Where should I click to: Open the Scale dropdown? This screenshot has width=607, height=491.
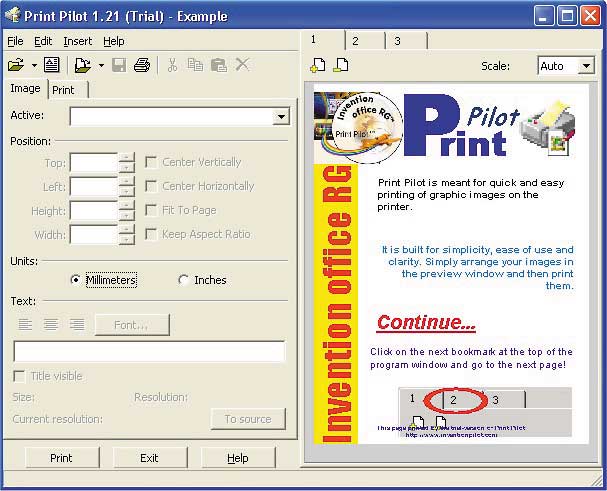586,66
